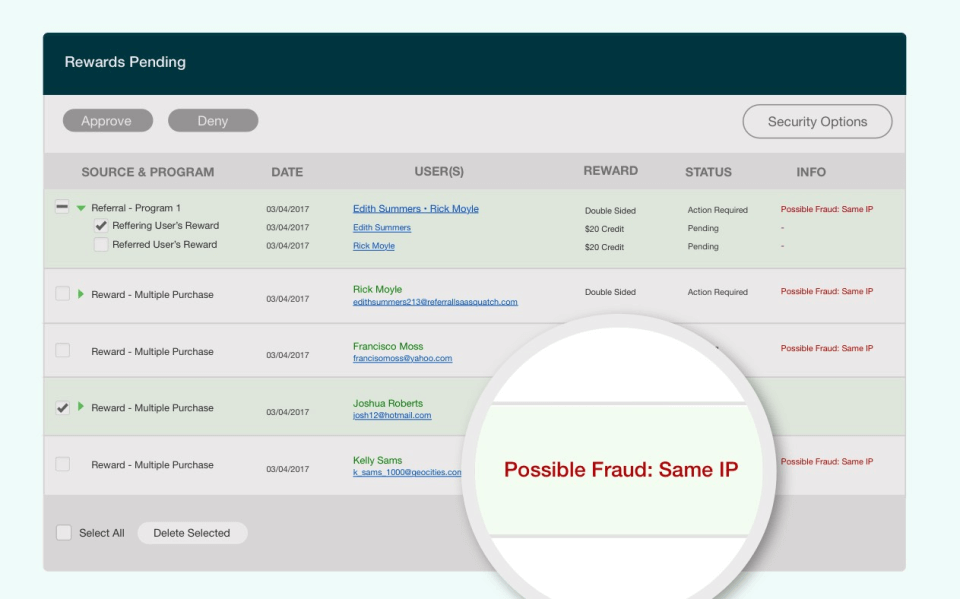Screen dimensions: 960x599
Task: Uncheck the Joshua Roberts row checkbox
Action: click(63, 408)
